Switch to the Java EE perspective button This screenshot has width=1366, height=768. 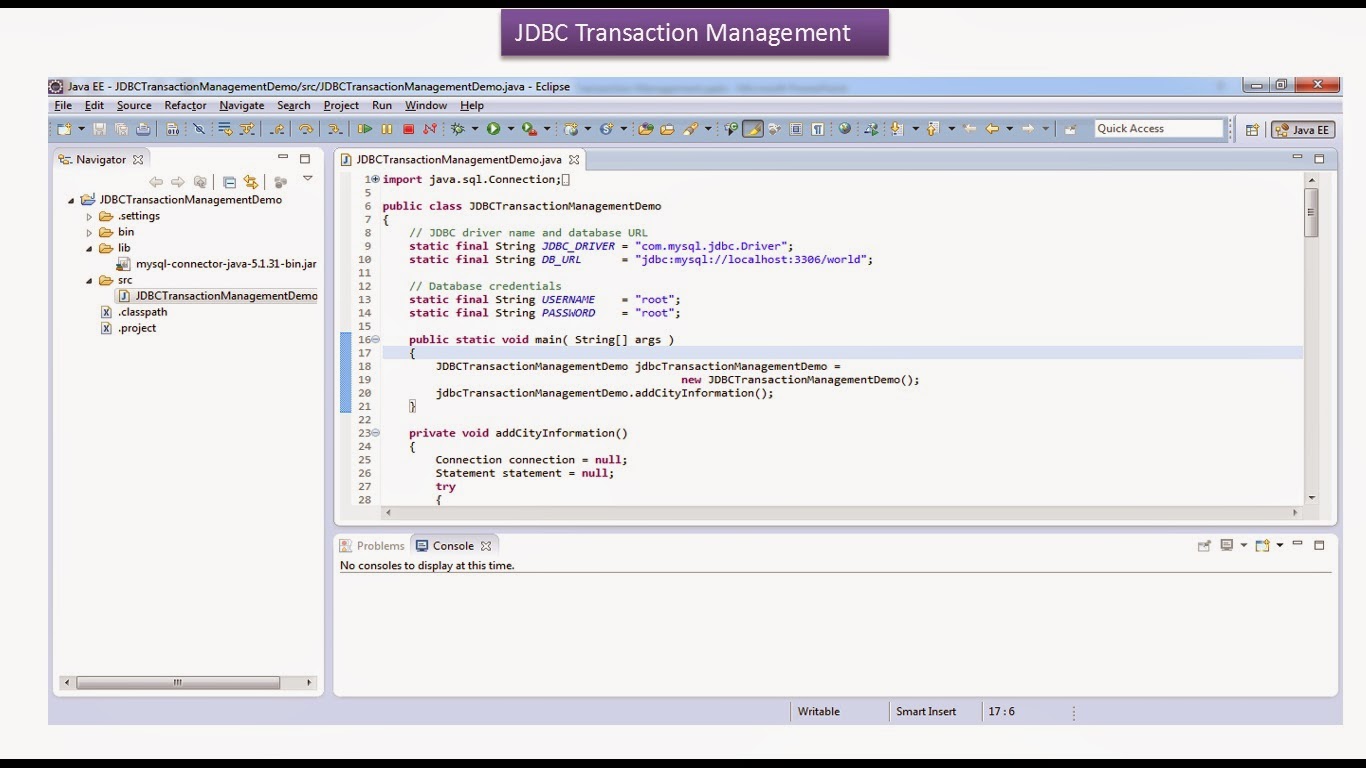click(1302, 128)
